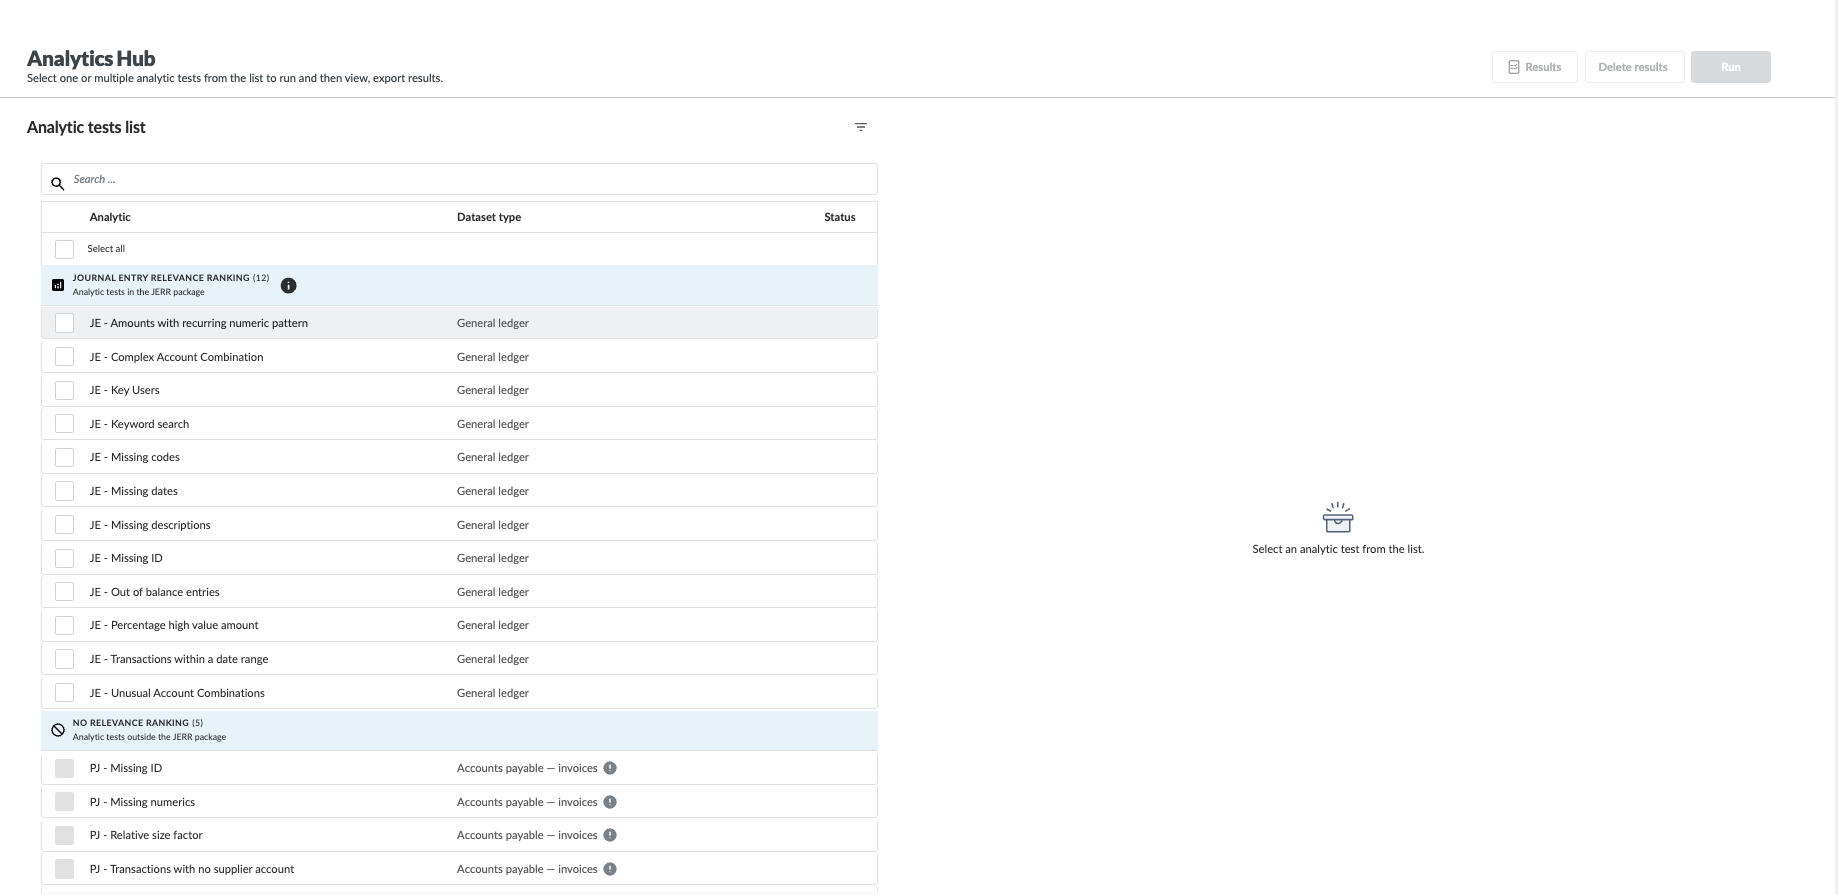Viewport: 1838px width, 895px height.
Task: Click the Analytic tests list heading
Action: [86, 127]
